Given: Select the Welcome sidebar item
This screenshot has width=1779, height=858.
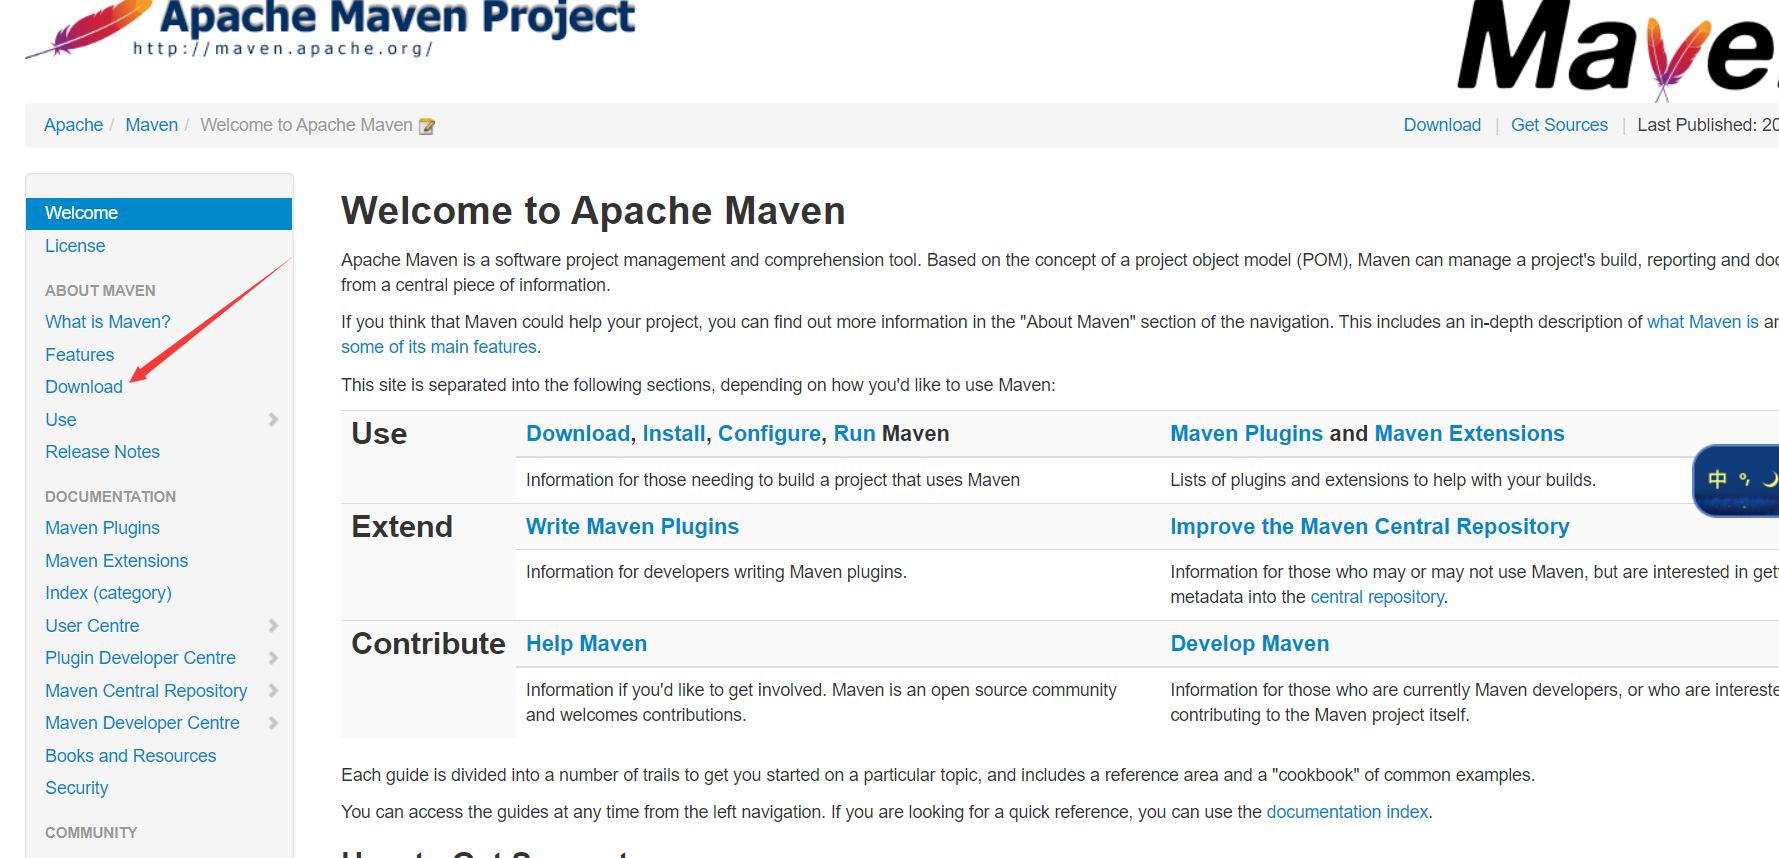Looking at the screenshot, I should coord(159,213).
